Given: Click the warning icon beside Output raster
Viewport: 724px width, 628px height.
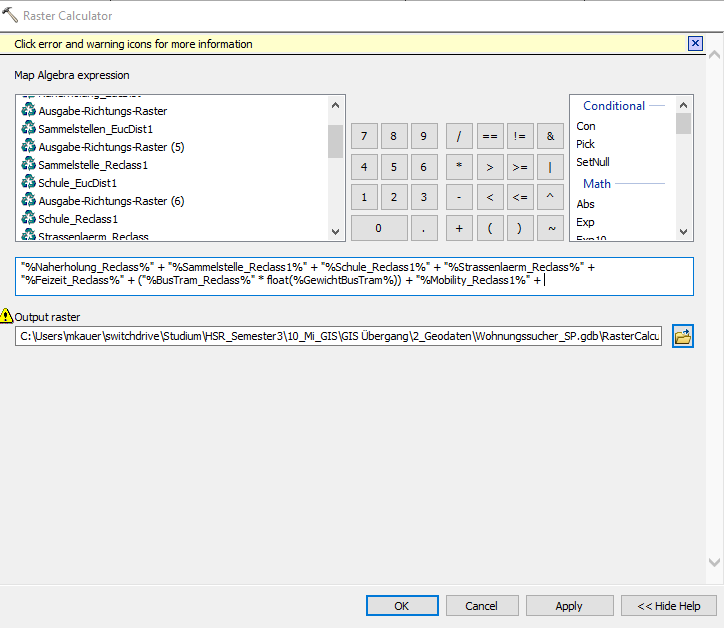Looking at the screenshot, I should (x=7, y=316).
